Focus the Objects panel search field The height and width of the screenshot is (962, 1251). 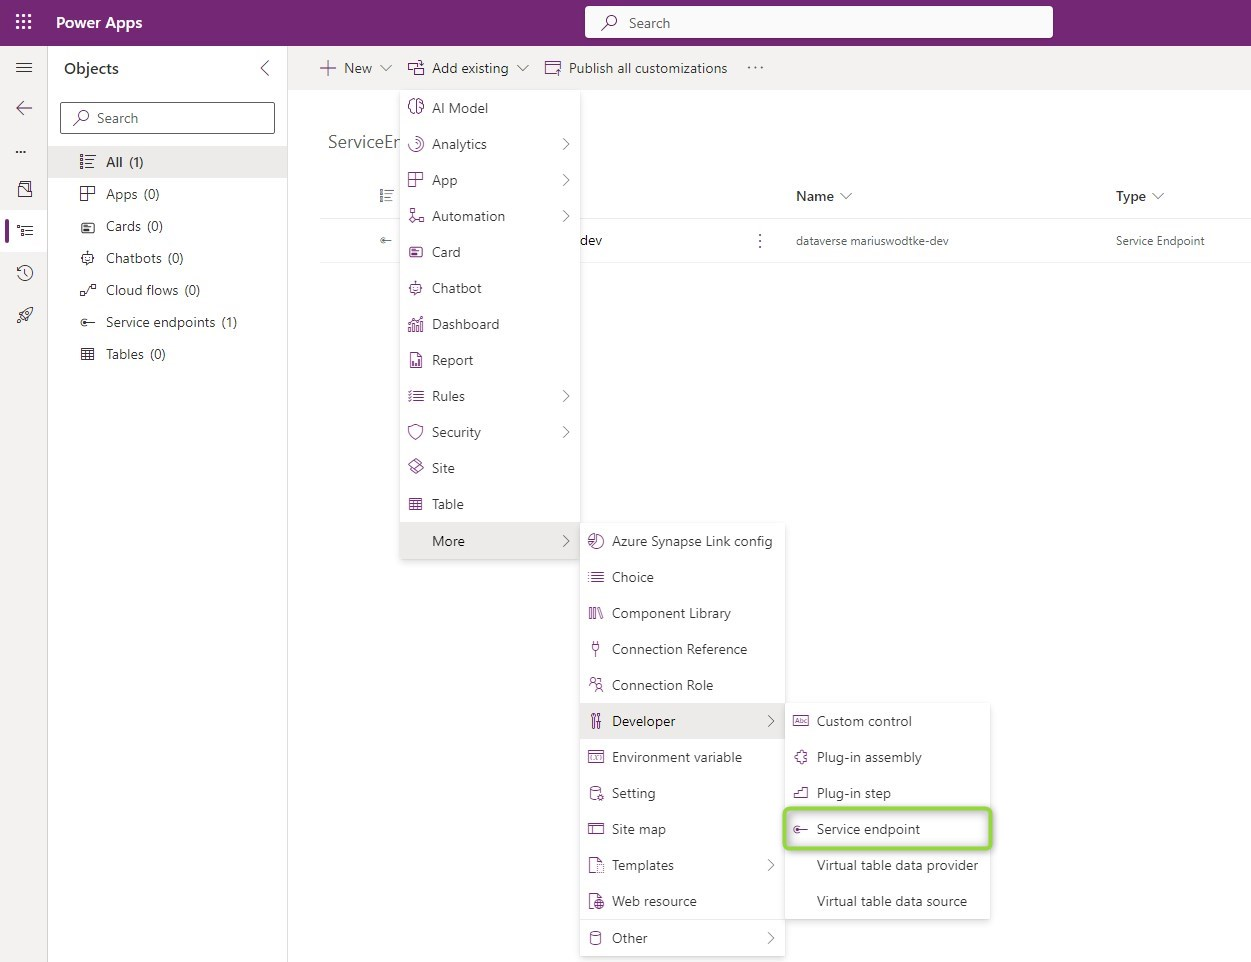point(168,118)
